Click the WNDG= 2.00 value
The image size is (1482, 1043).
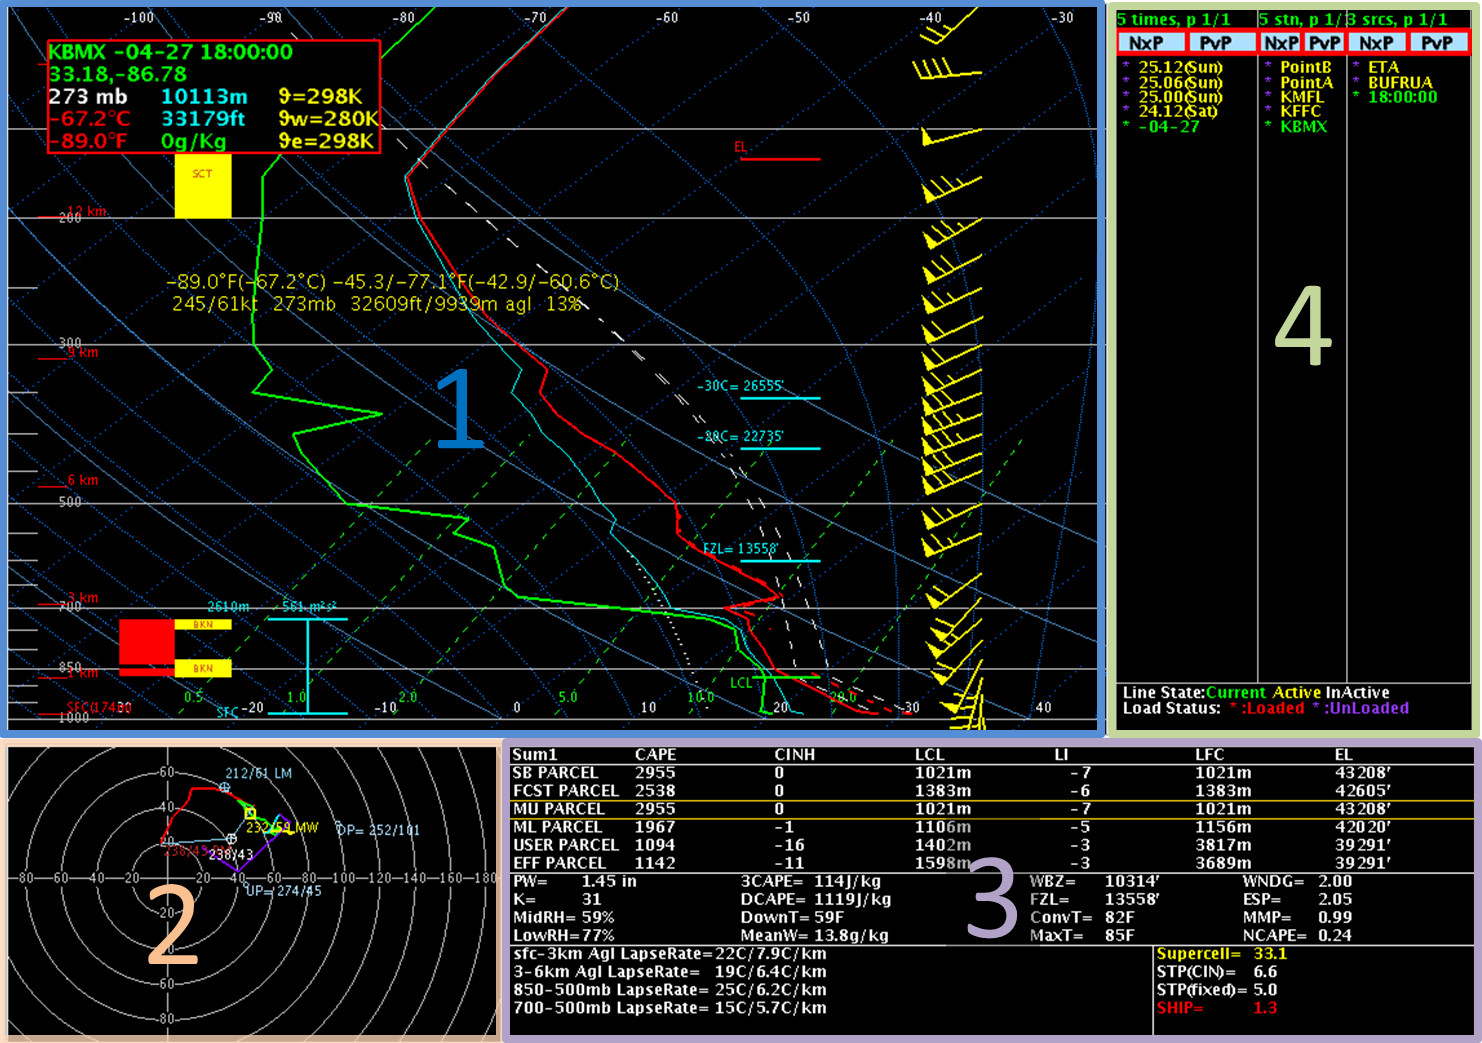point(1297,881)
